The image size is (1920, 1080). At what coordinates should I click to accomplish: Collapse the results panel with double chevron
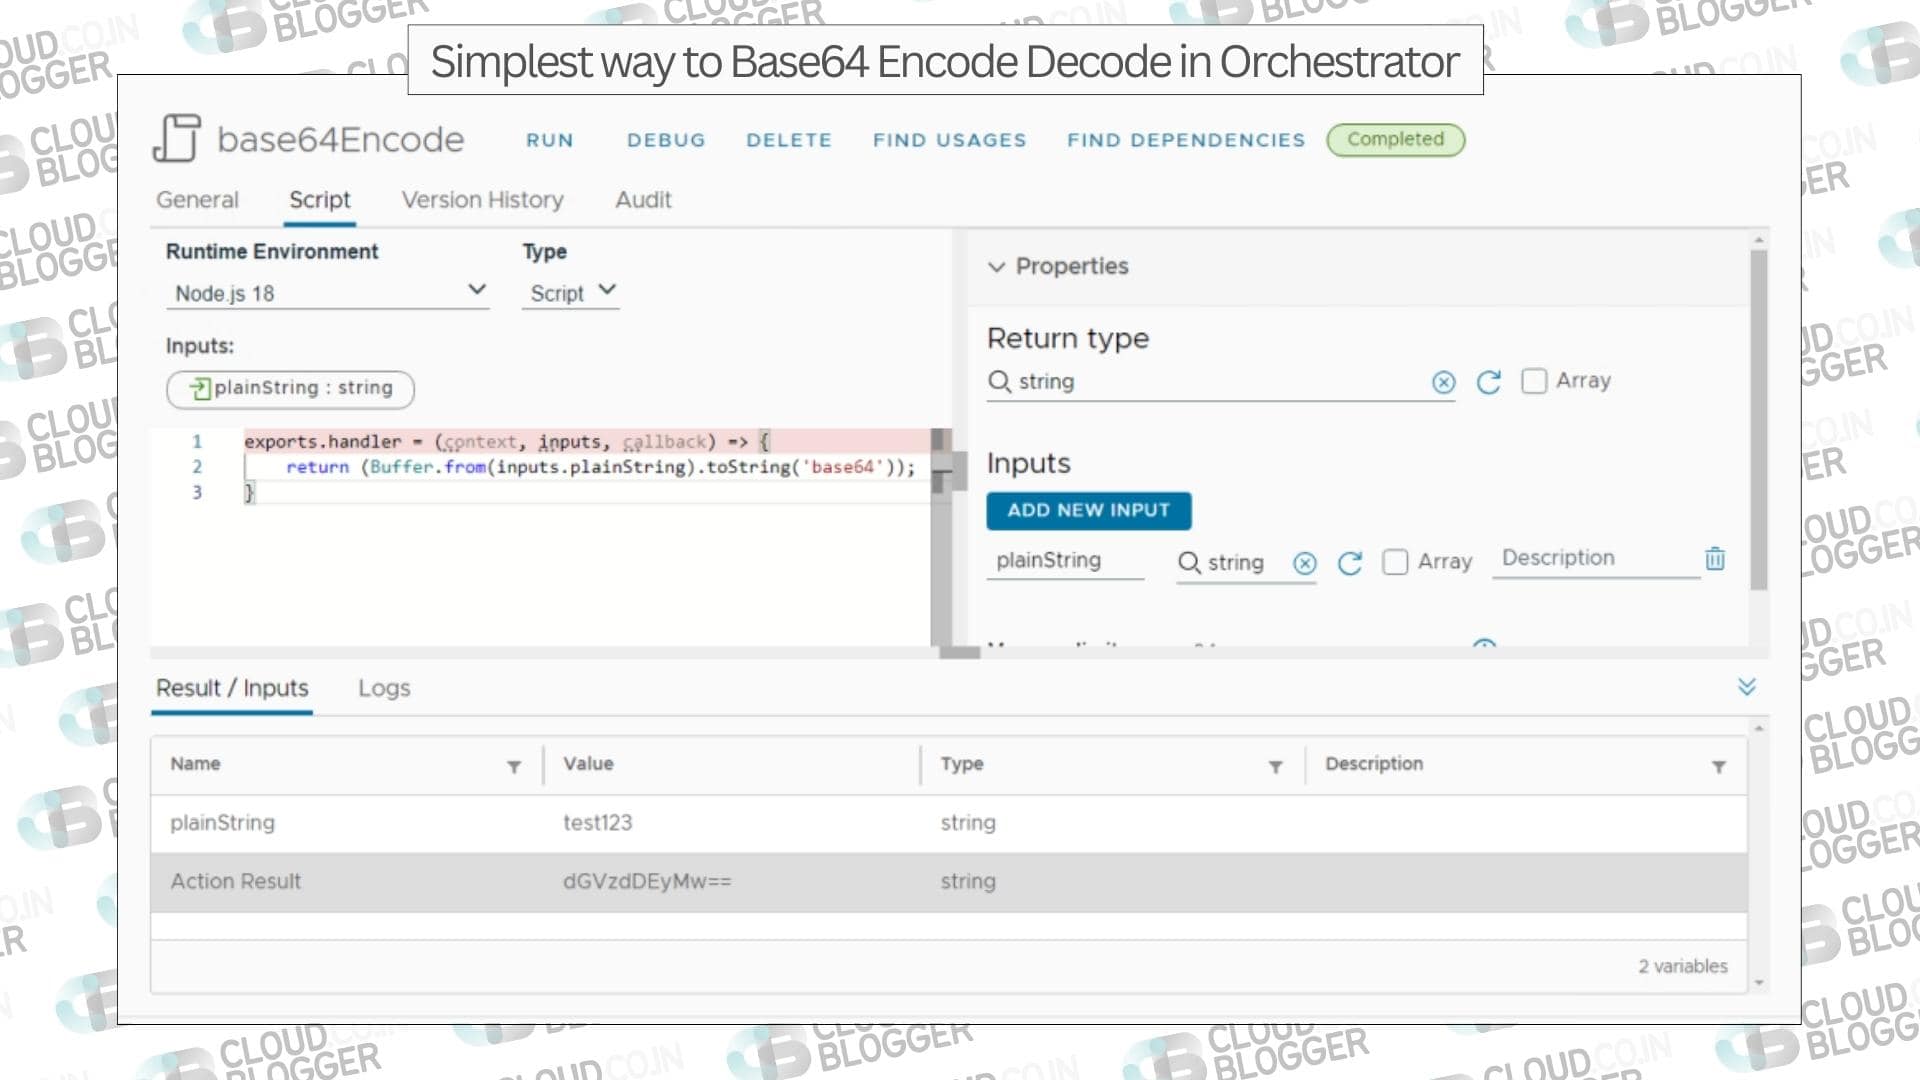pyautogui.click(x=1747, y=687)
